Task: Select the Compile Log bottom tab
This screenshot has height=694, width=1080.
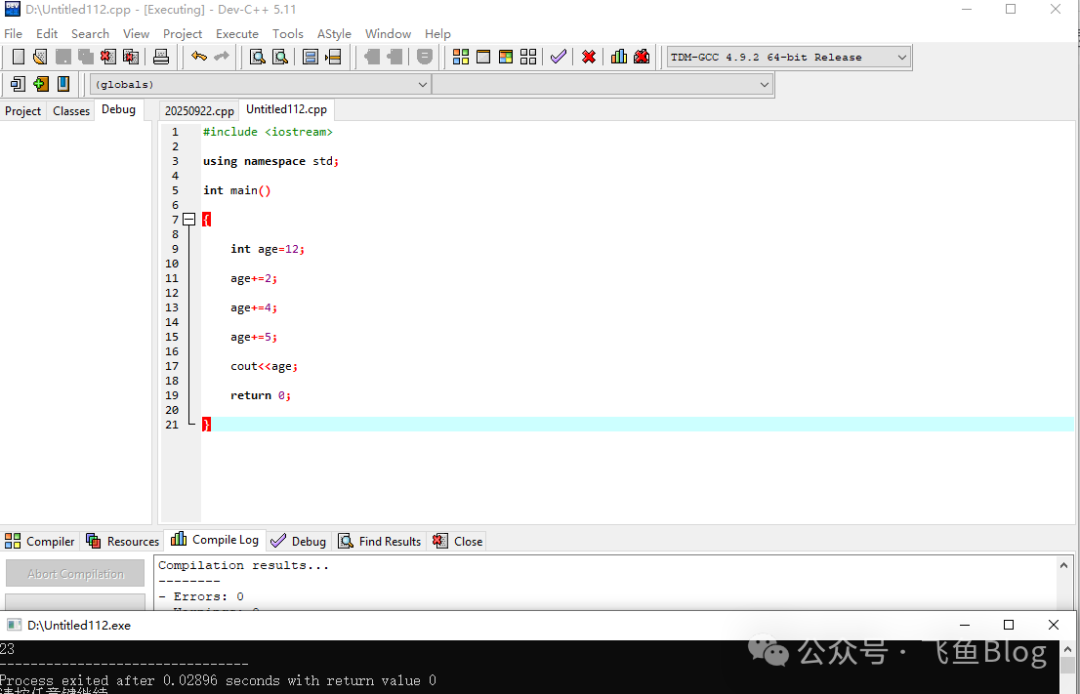Action: 215,540
